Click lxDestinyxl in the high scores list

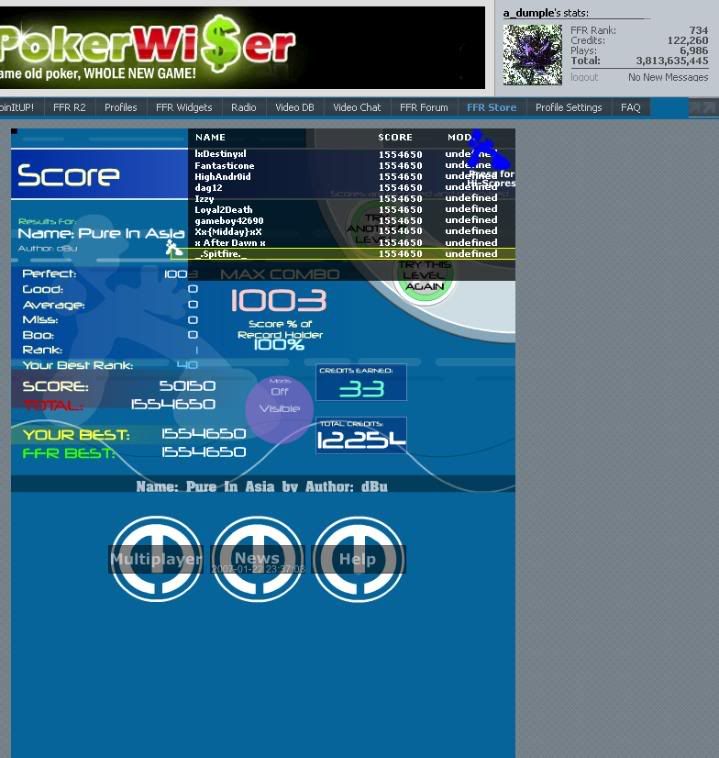tap(220, 154)
